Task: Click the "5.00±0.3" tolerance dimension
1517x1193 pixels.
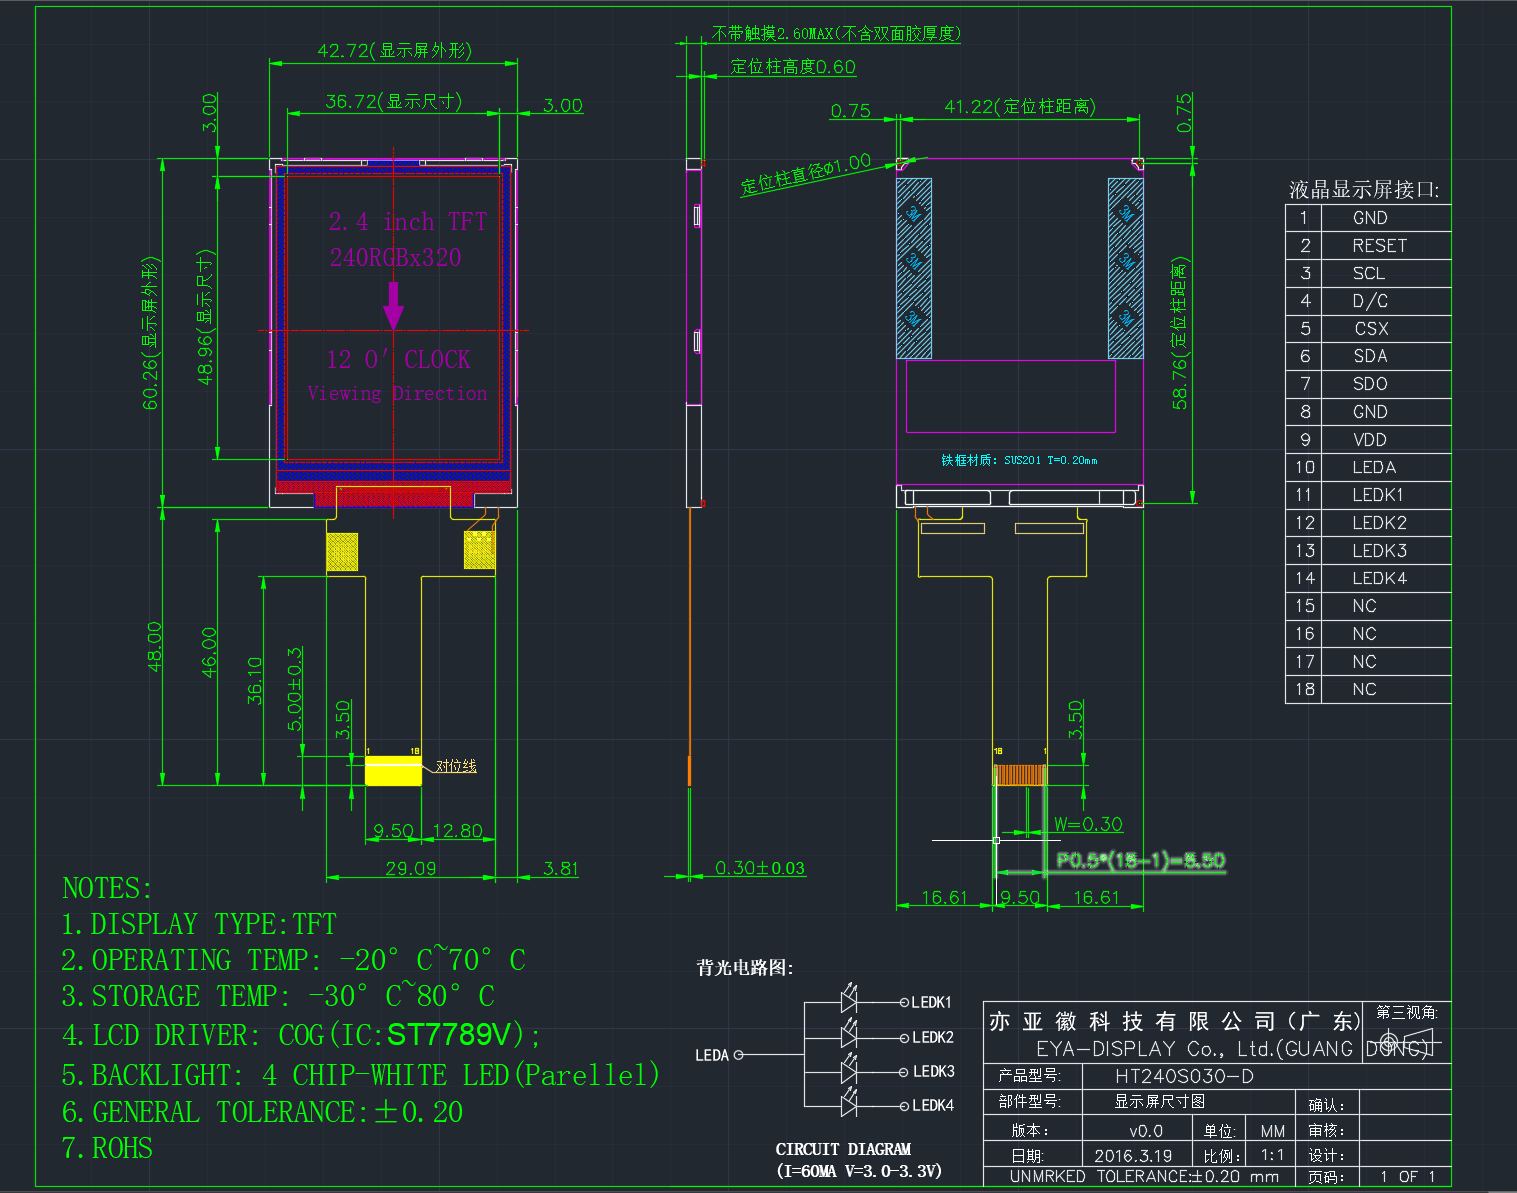Action: (x=295, y=689)
